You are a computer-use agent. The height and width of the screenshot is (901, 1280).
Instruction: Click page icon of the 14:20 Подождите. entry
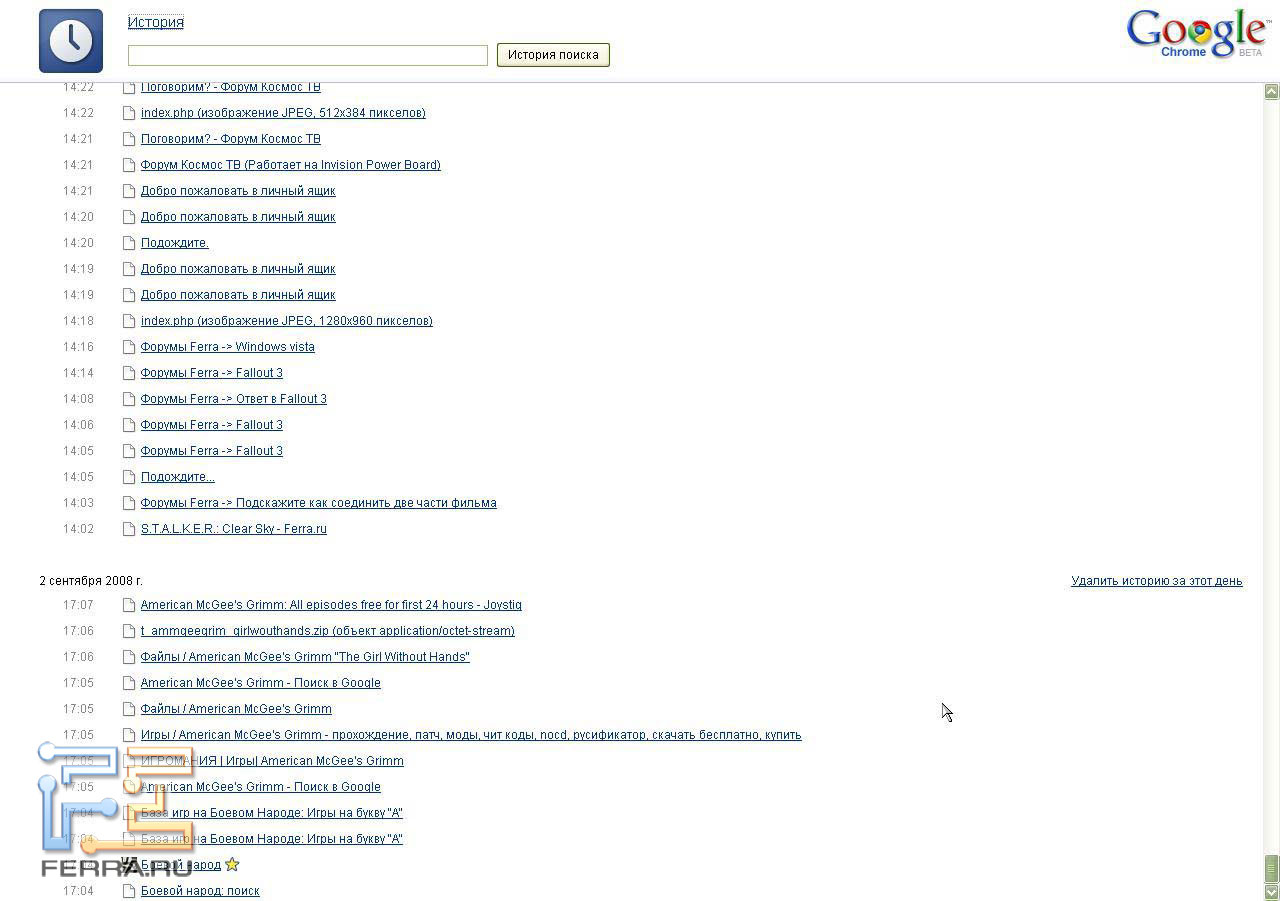pos(129,243)
